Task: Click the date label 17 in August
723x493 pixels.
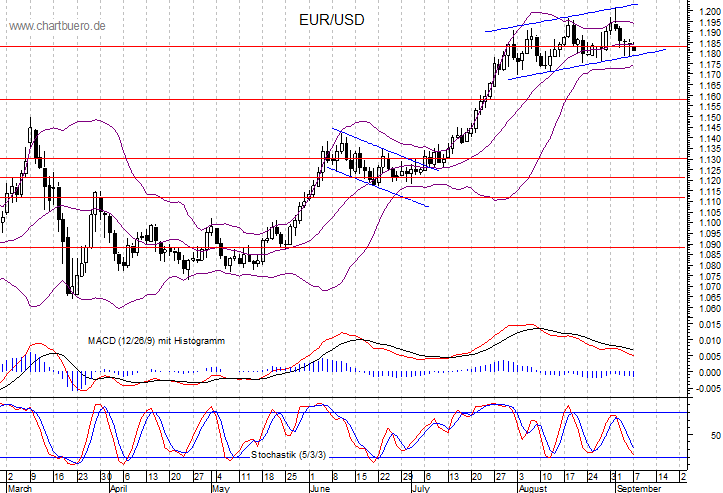Action: tap(570, 476)
